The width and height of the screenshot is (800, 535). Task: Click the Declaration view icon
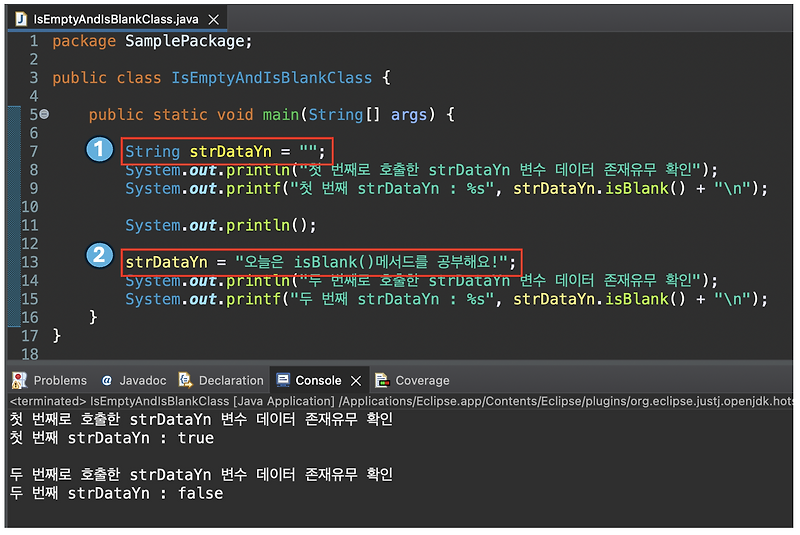tap(185, 380)
